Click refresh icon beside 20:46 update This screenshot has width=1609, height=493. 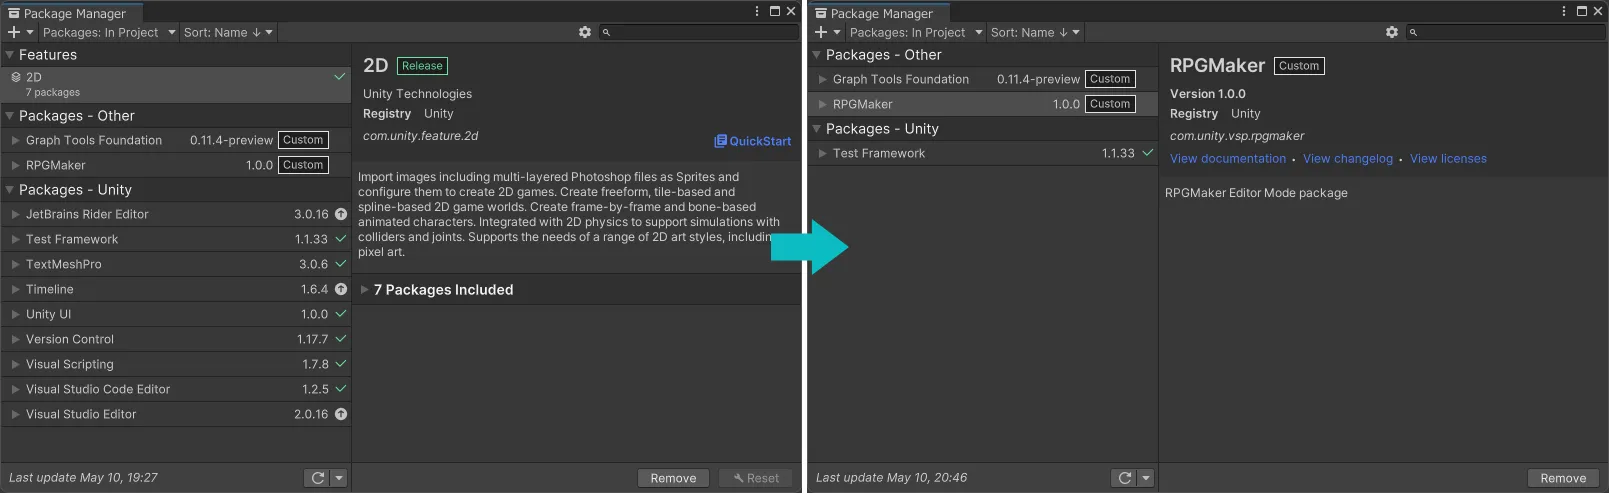pyautogui.click(x=1125, y=478)
